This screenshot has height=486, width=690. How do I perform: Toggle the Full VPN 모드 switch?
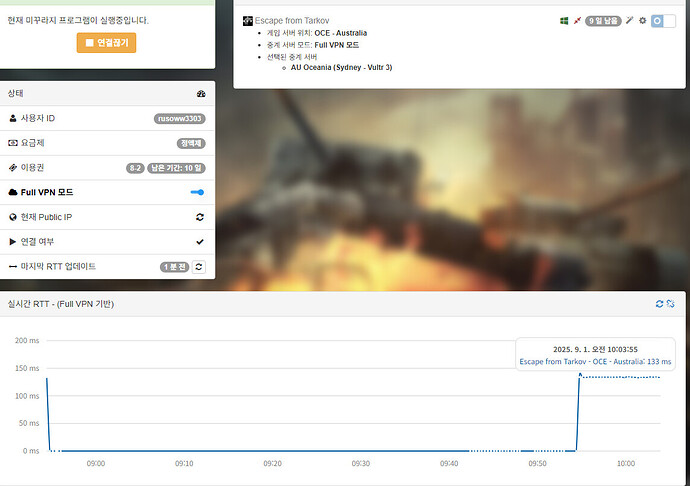tap(197, 192)
